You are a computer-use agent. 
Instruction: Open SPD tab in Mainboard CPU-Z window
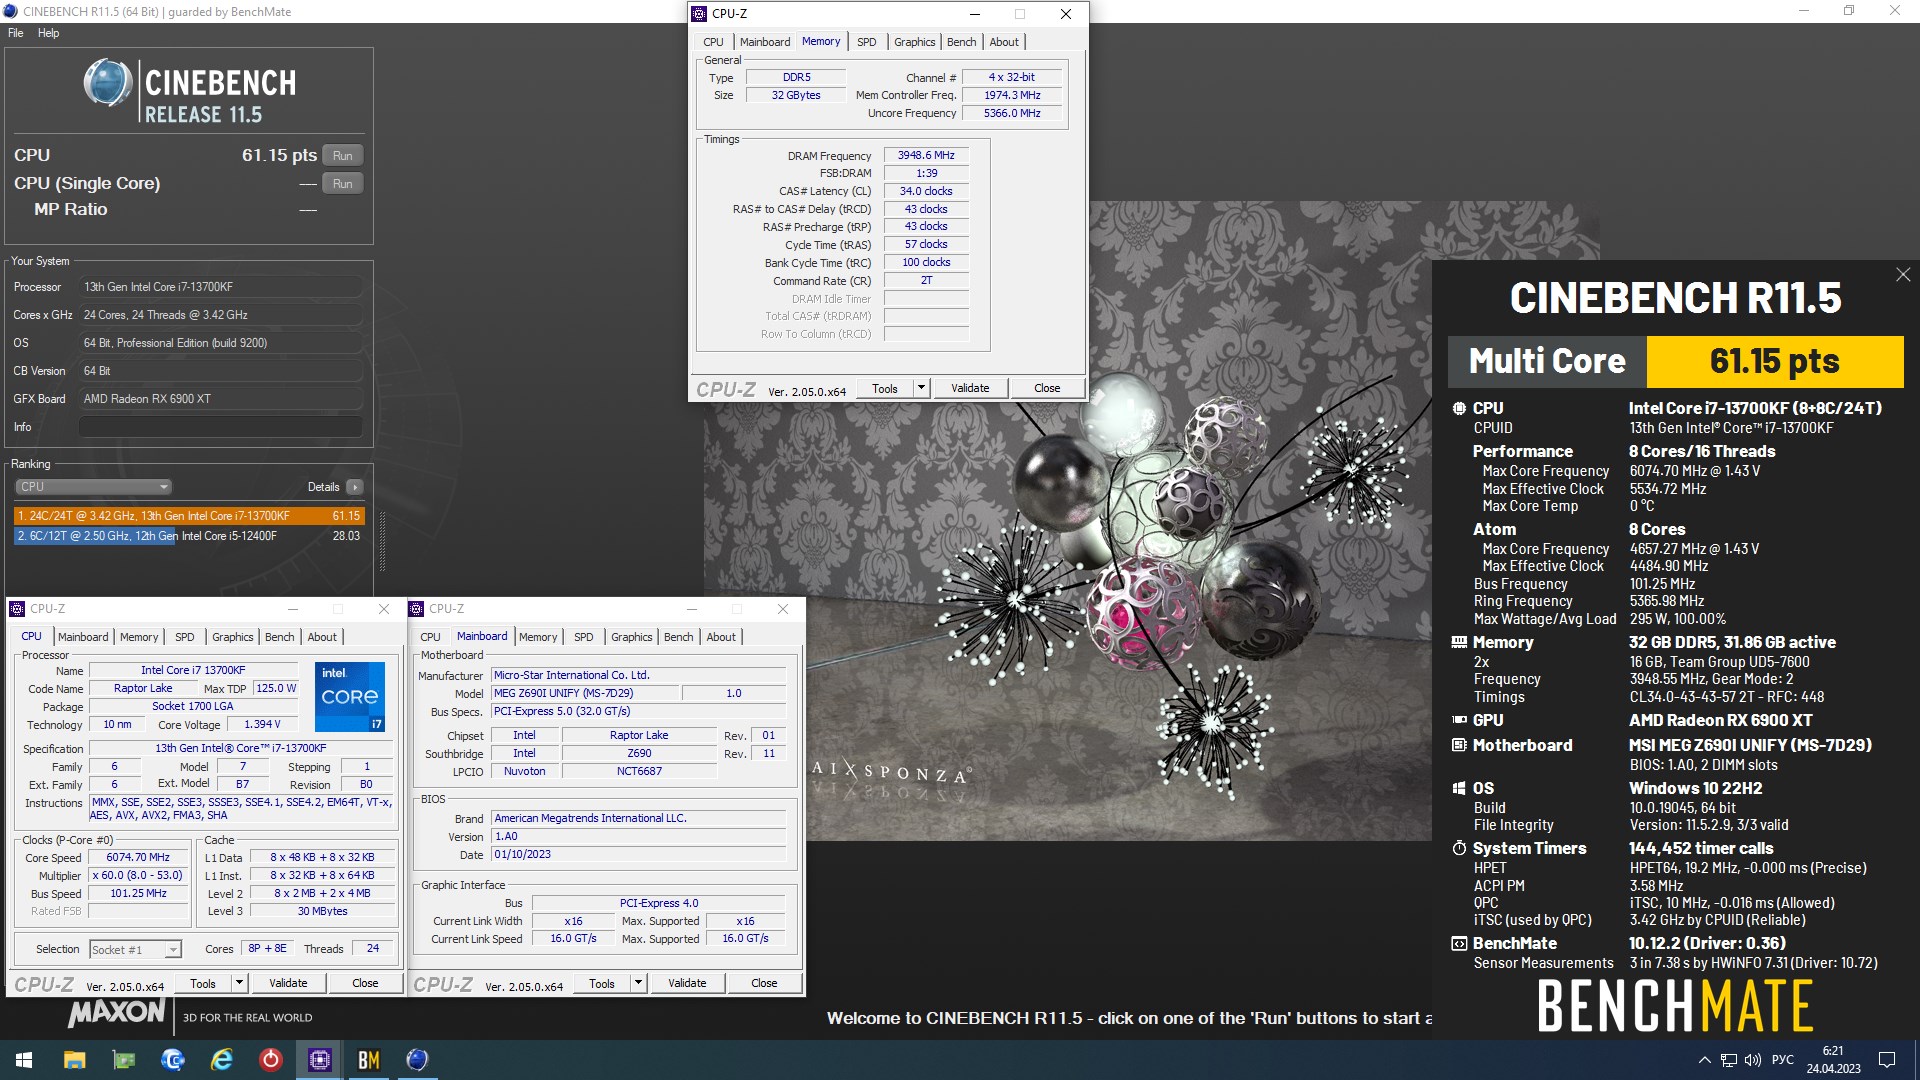(x=584, y=637)
